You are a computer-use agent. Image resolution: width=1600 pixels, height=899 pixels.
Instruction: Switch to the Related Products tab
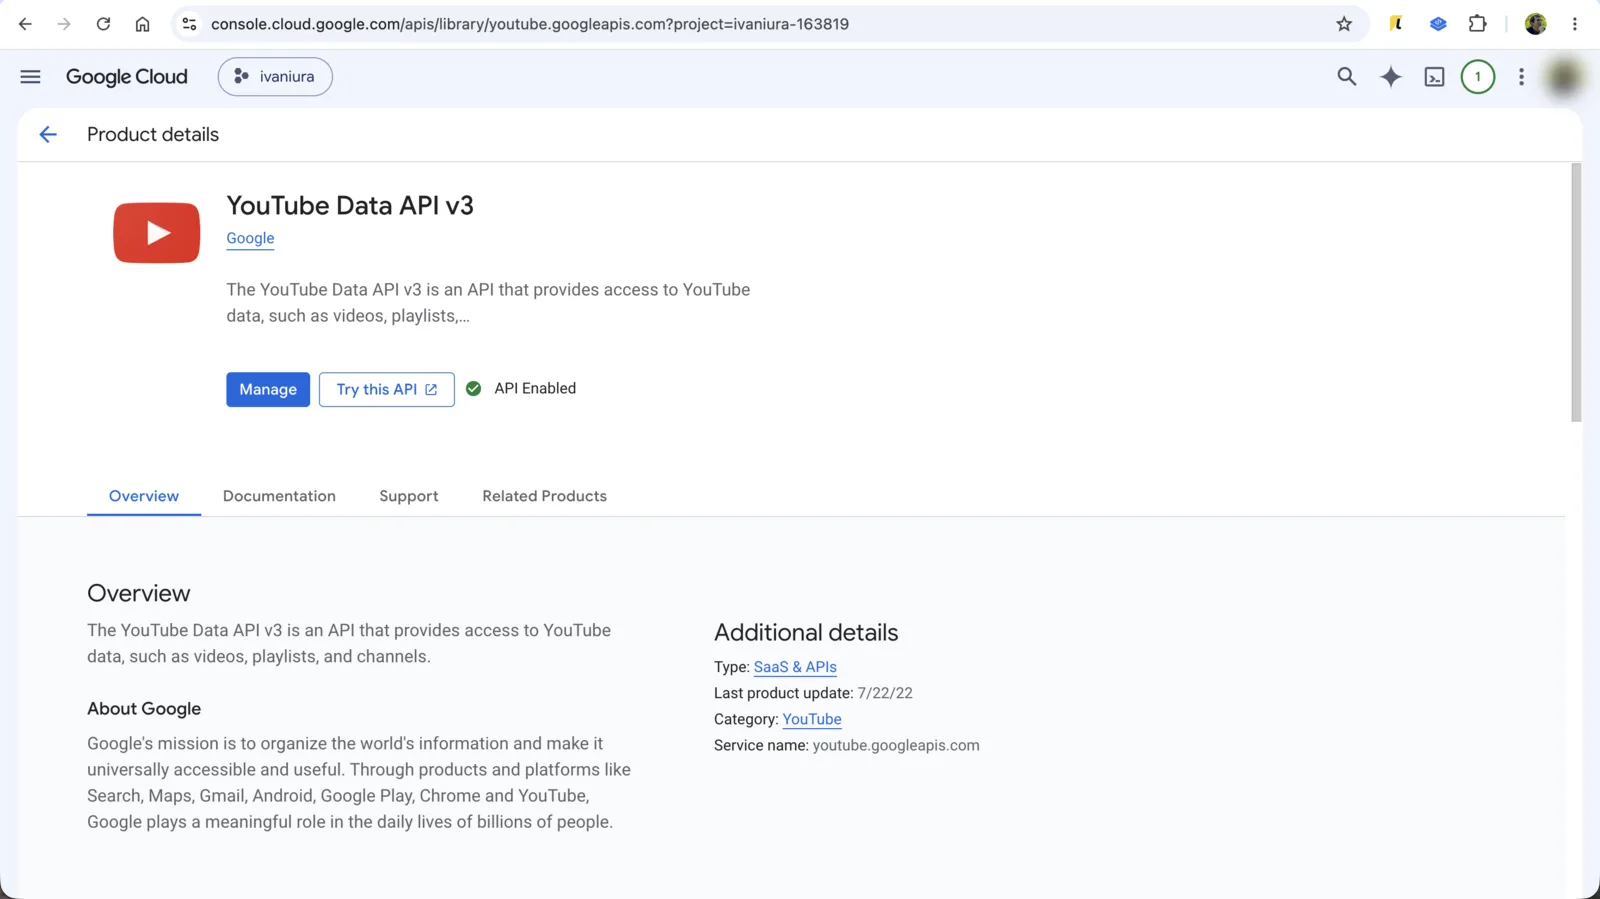[x=545, y=496]
